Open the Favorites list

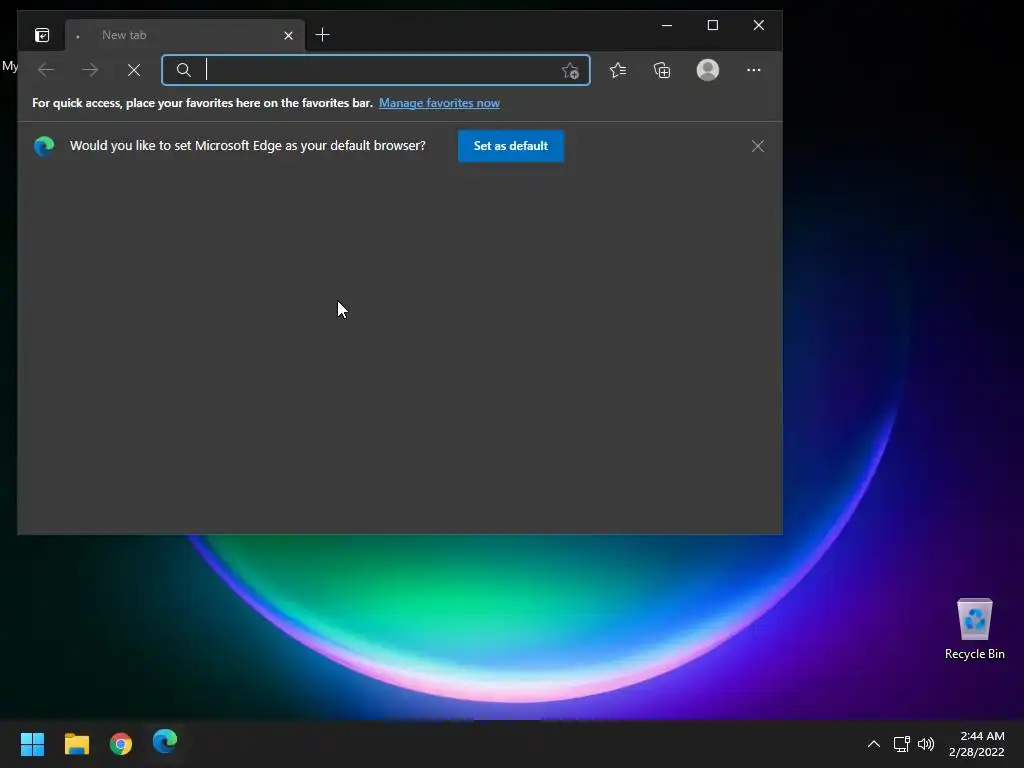[618, 70]
